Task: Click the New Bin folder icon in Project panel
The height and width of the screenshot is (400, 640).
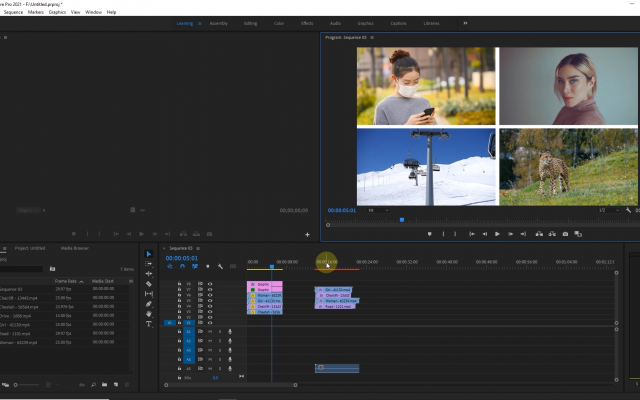Action: click(104, 384)
